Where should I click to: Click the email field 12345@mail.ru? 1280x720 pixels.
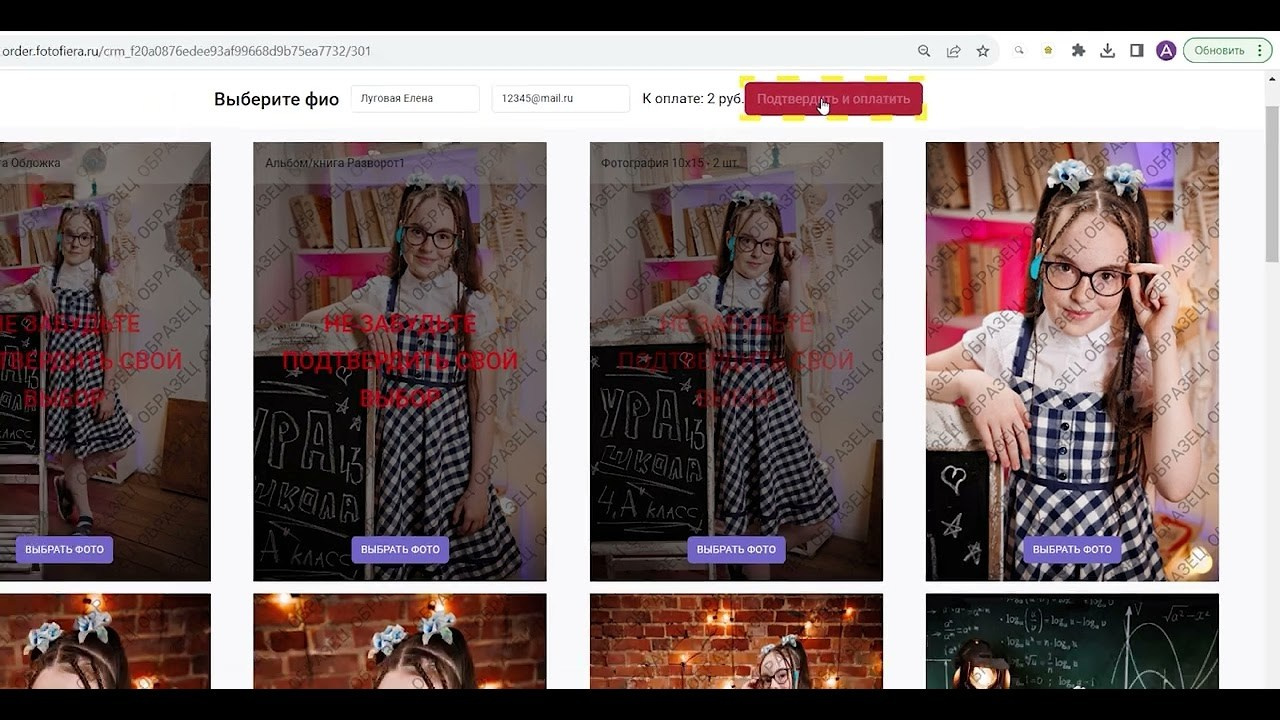[x=560, y=99]
